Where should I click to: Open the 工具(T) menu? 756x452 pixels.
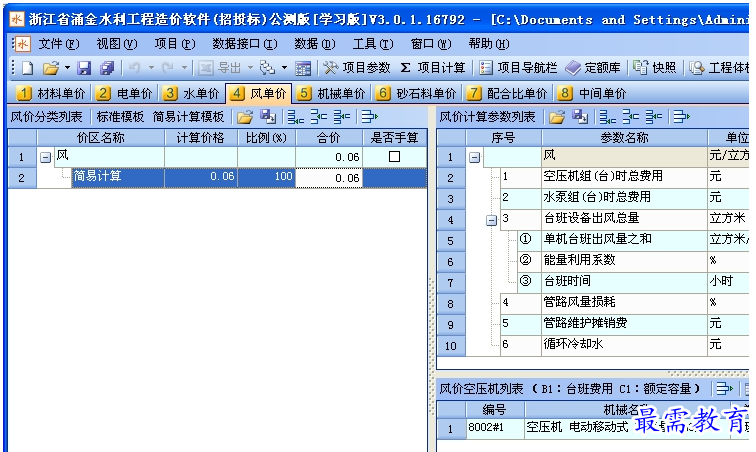pos(373,44)
